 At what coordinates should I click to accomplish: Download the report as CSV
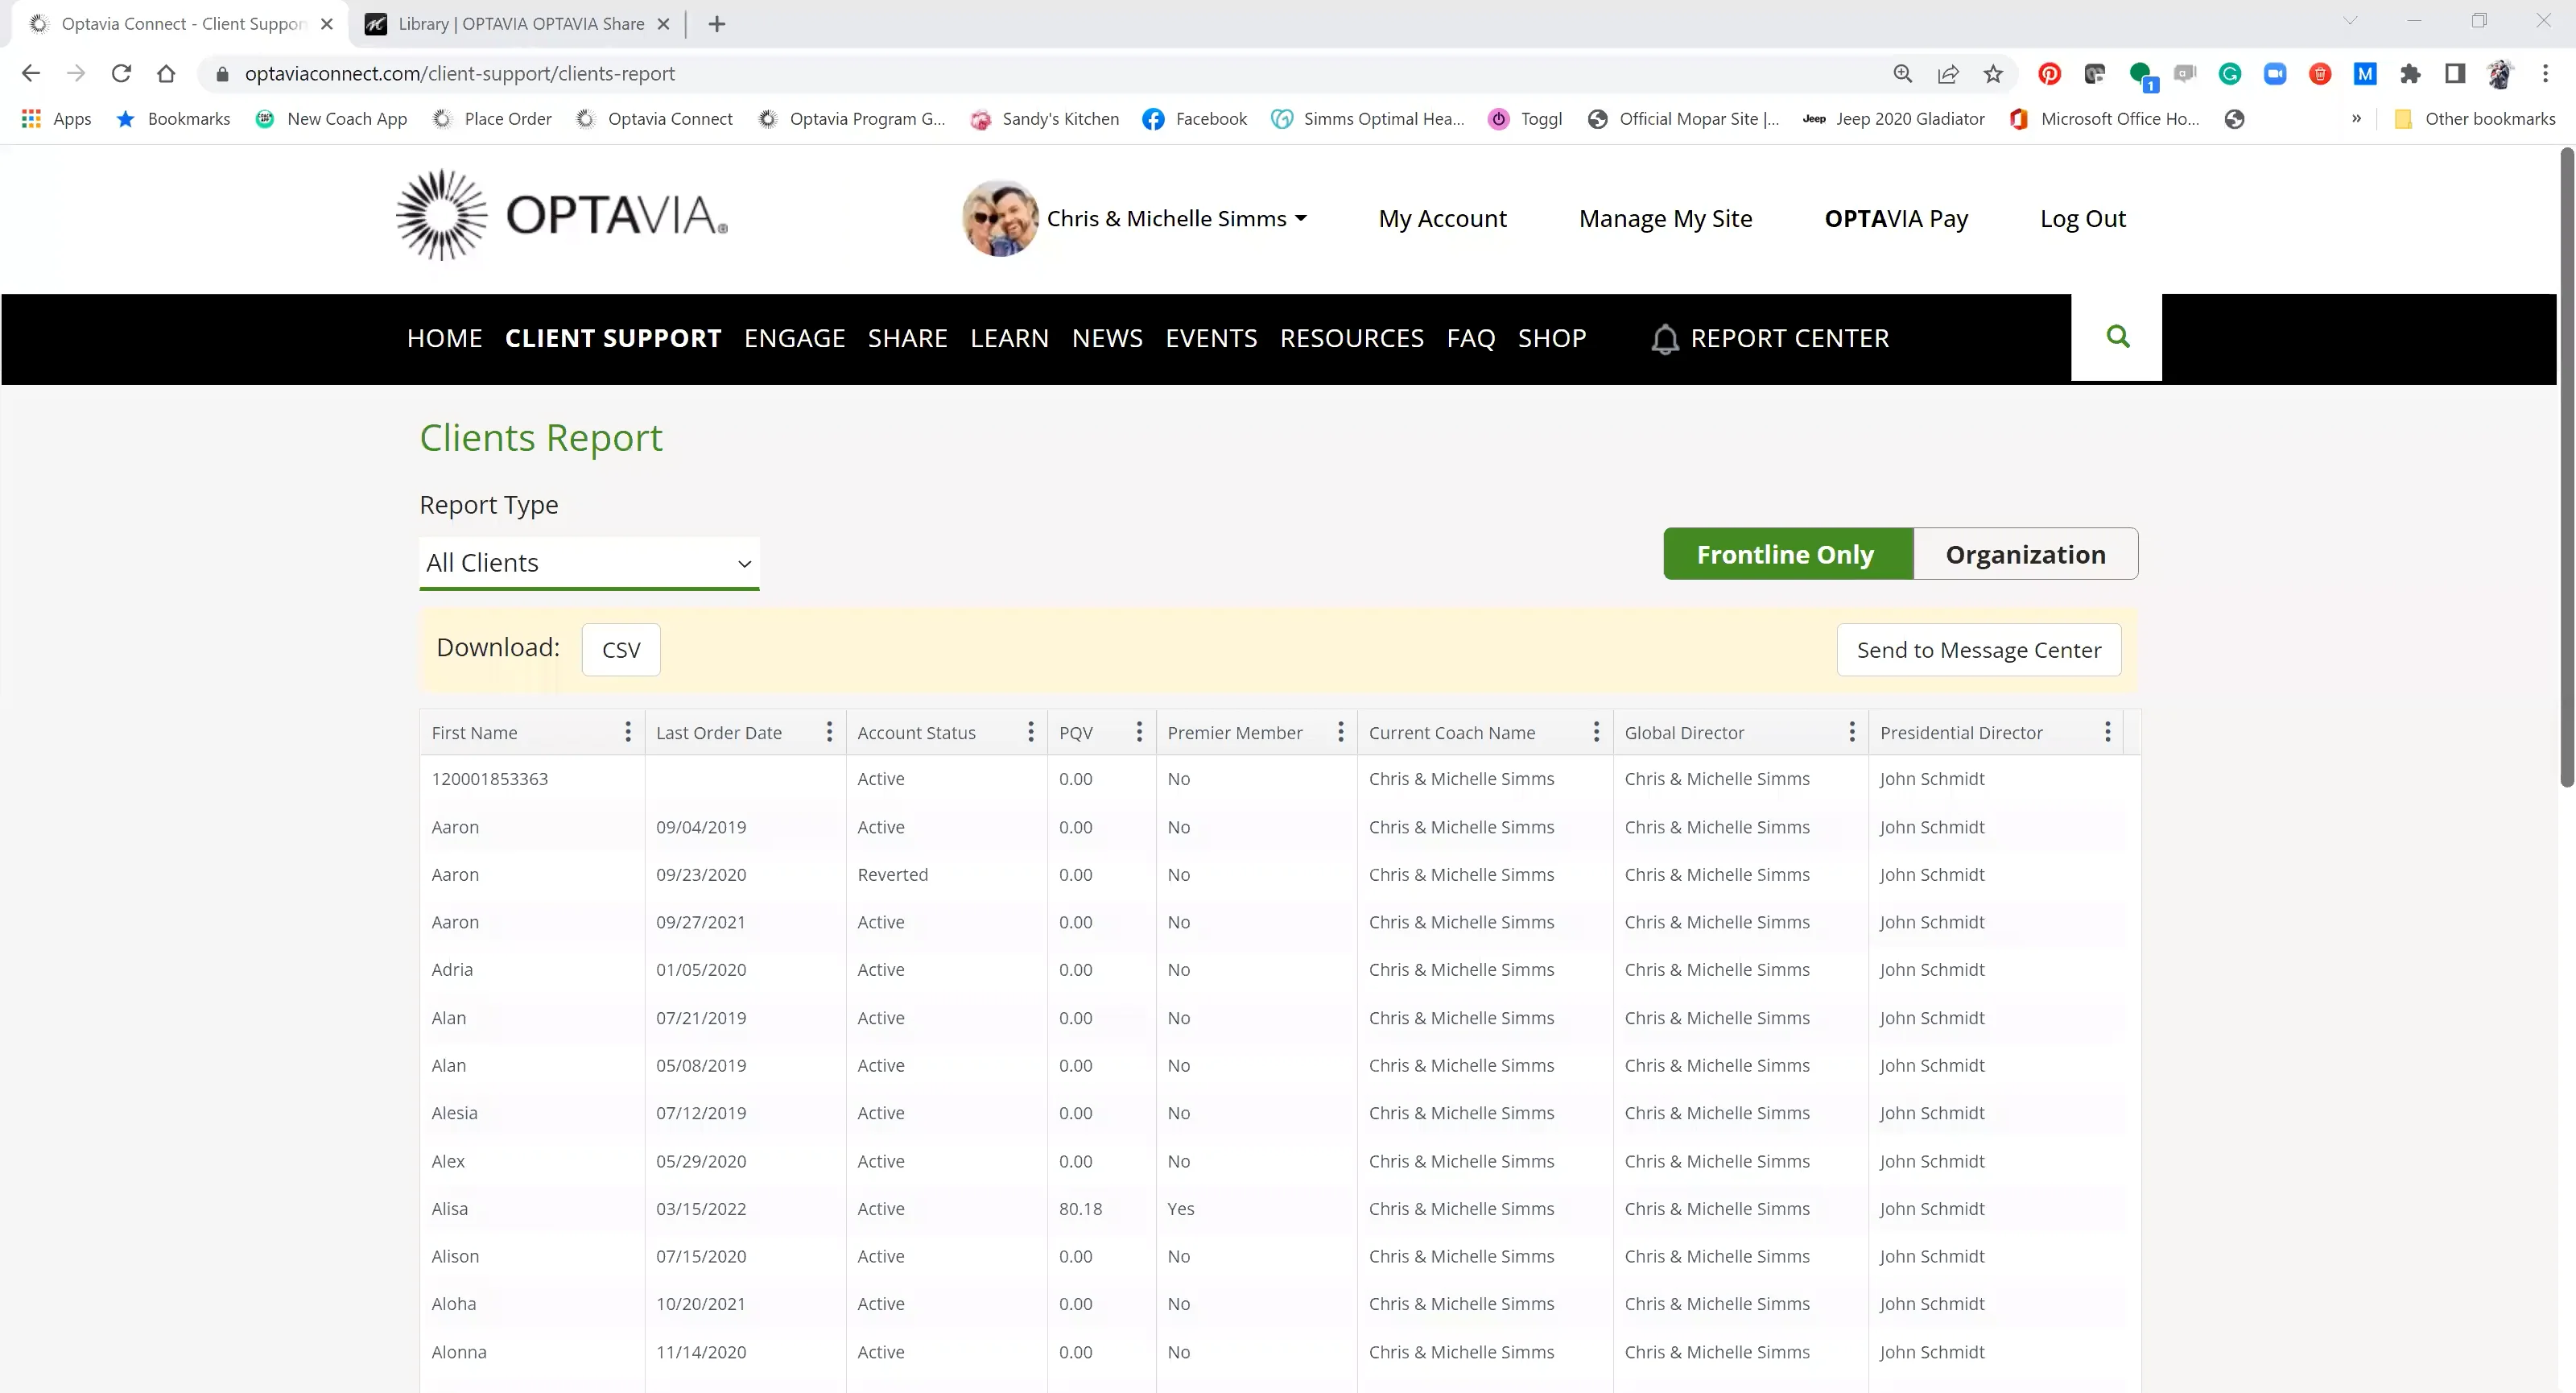621,649
